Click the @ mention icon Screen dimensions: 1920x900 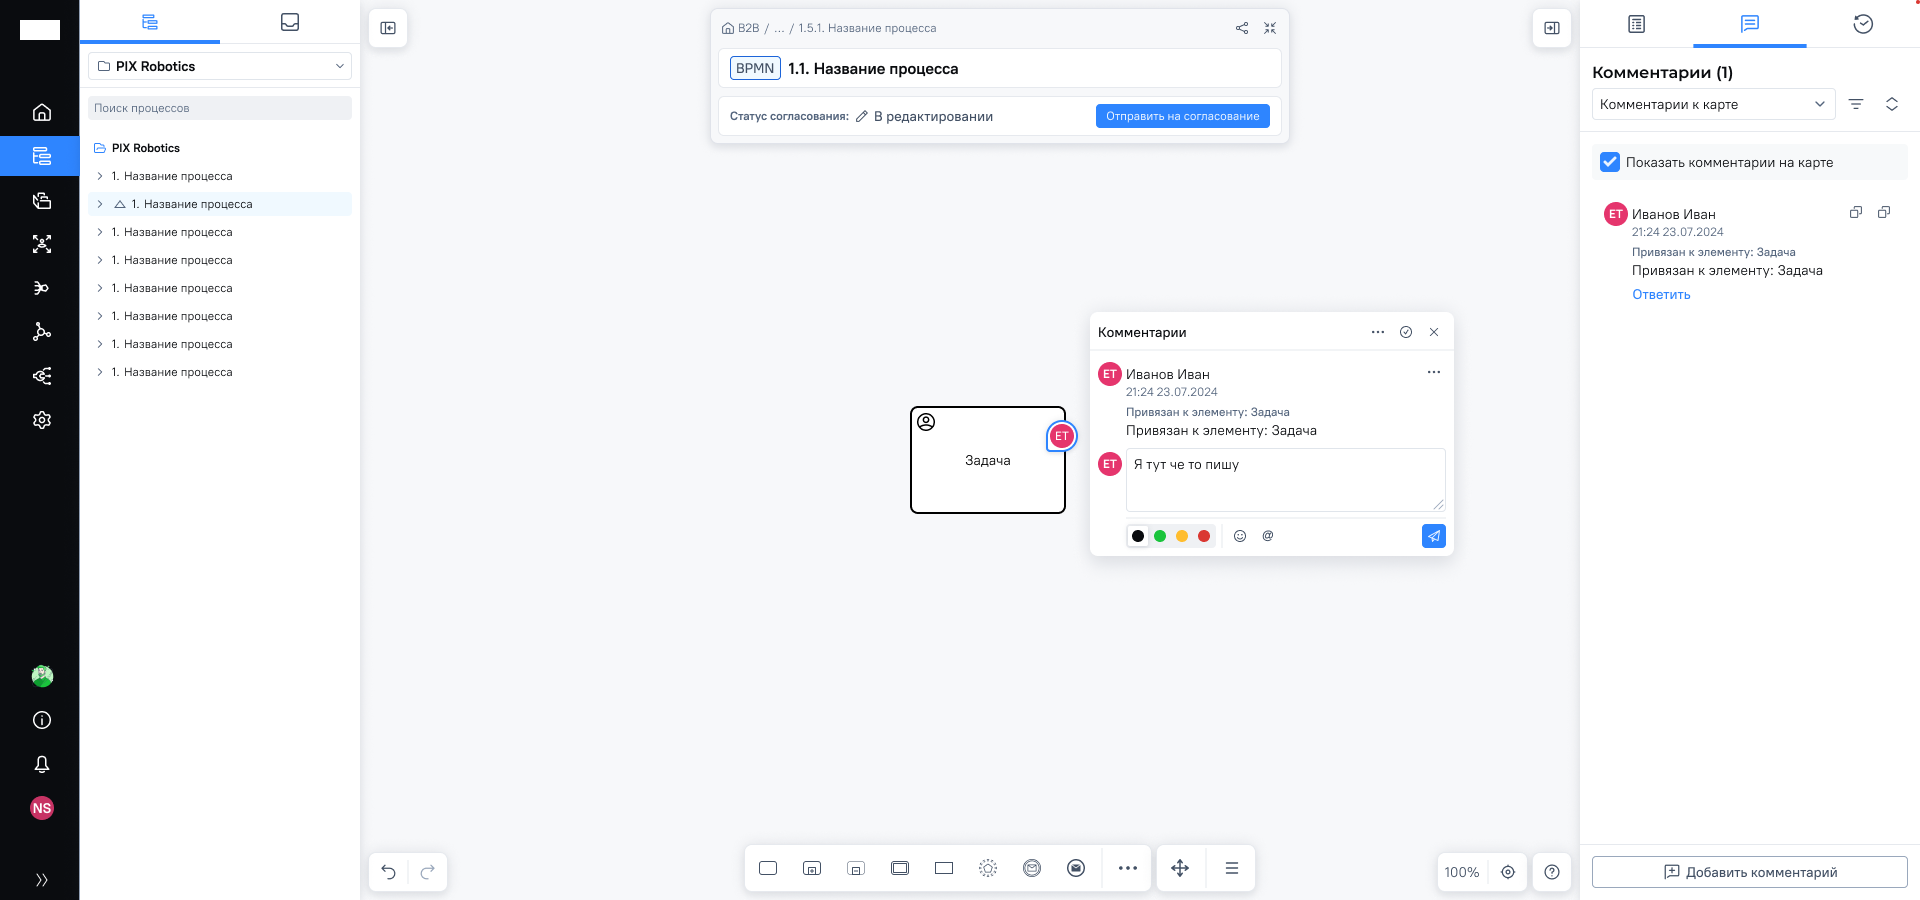[x=1268, y=536]
